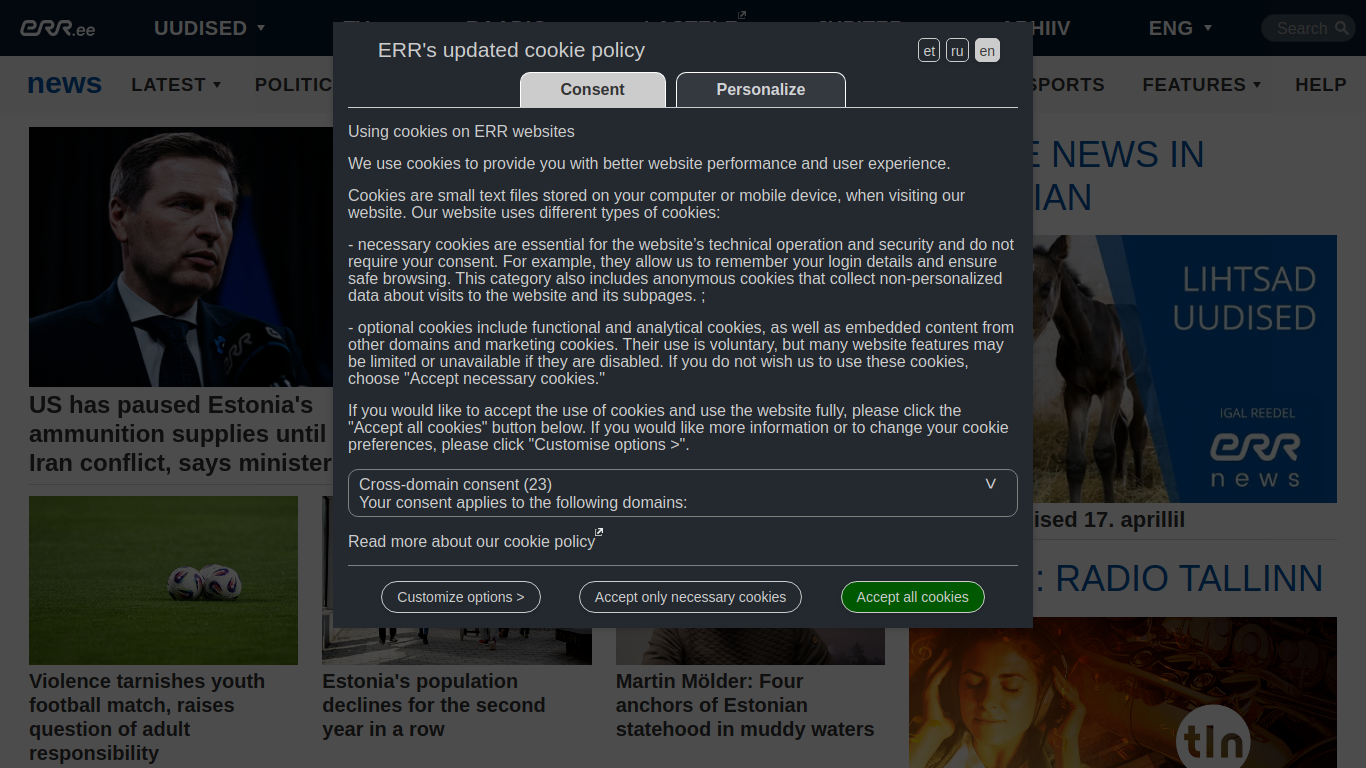Click Accept only necessary cookies

point(690,597)
